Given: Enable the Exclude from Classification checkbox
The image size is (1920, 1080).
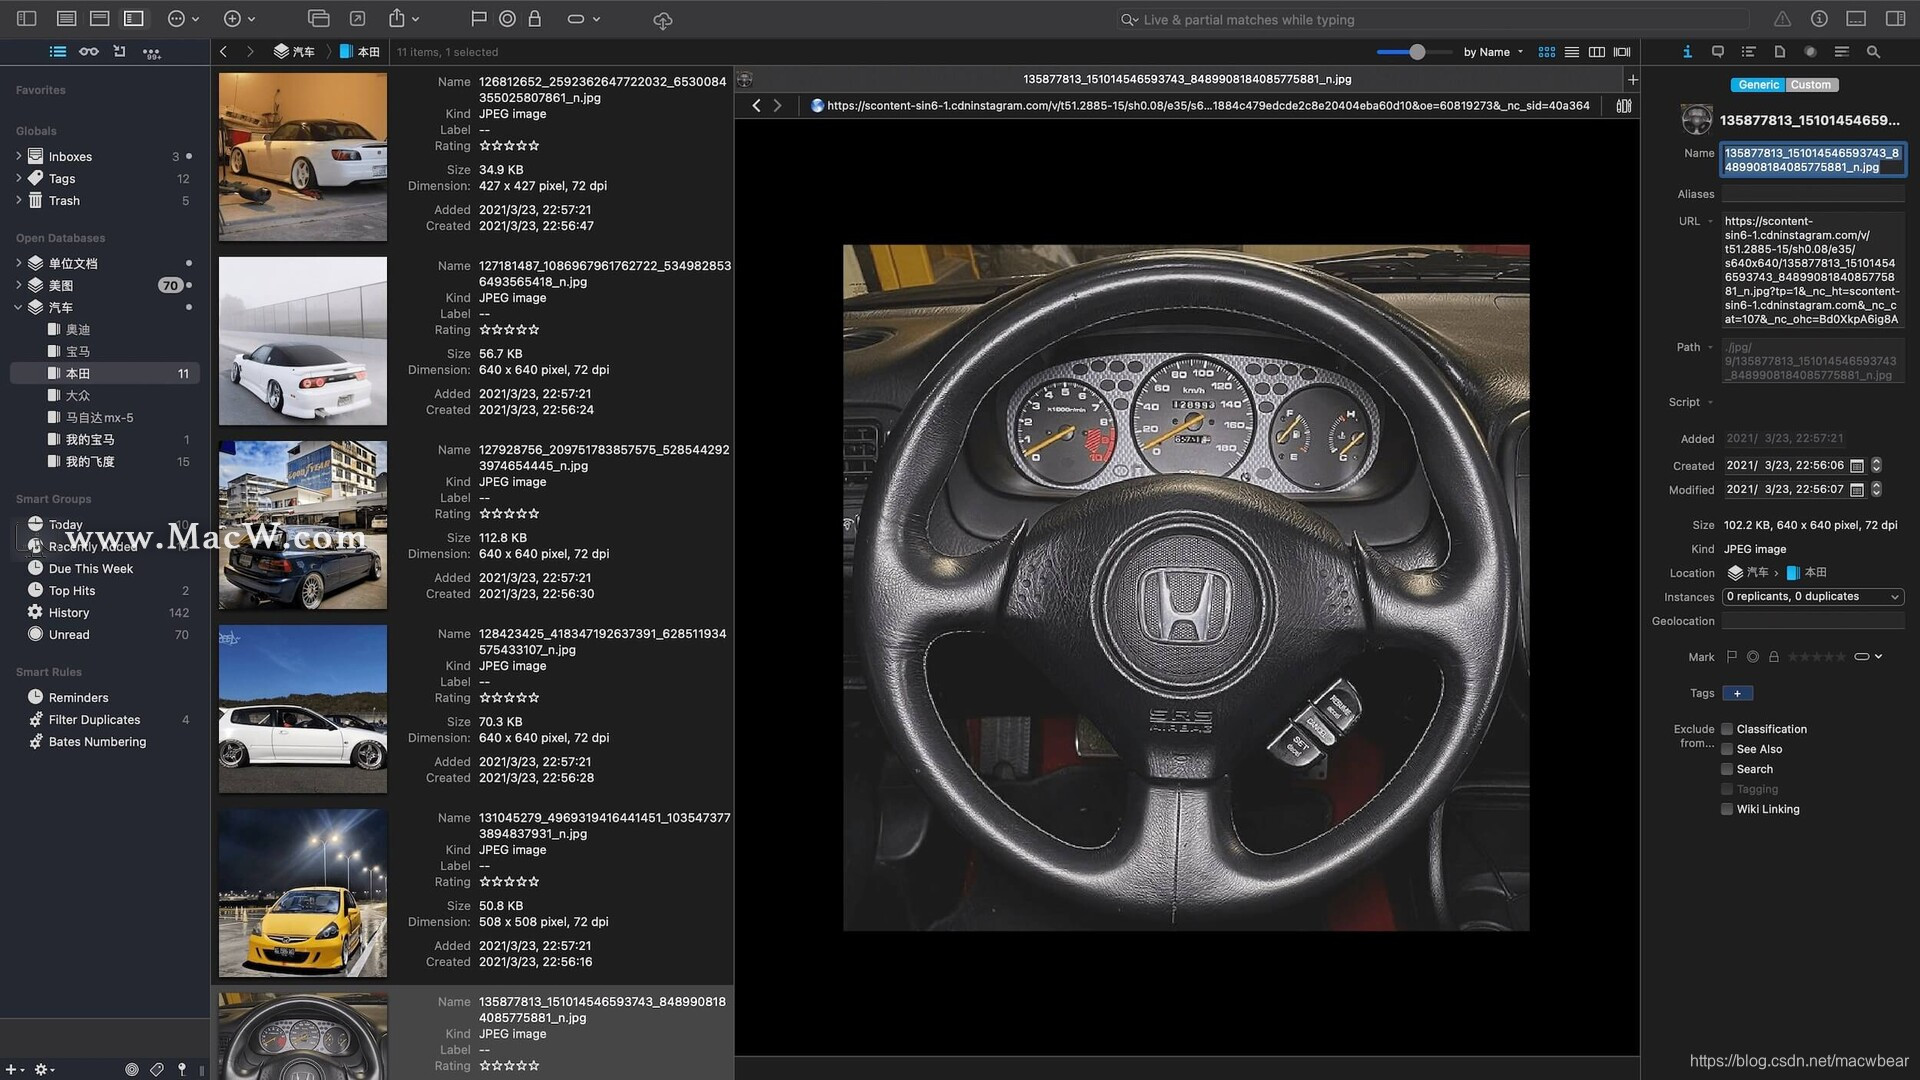Looking at the screenshot, I should point(1727,729).
